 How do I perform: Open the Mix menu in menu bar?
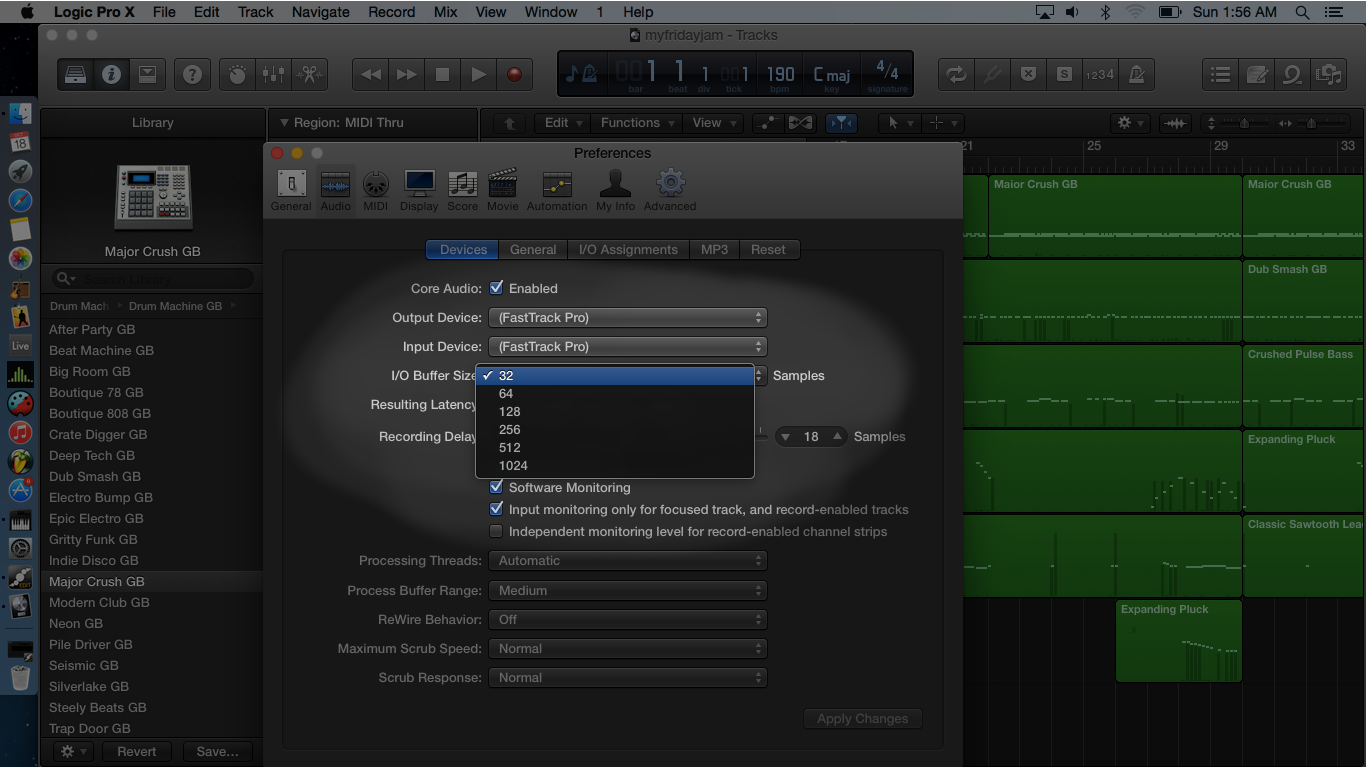tap(445, 12)
